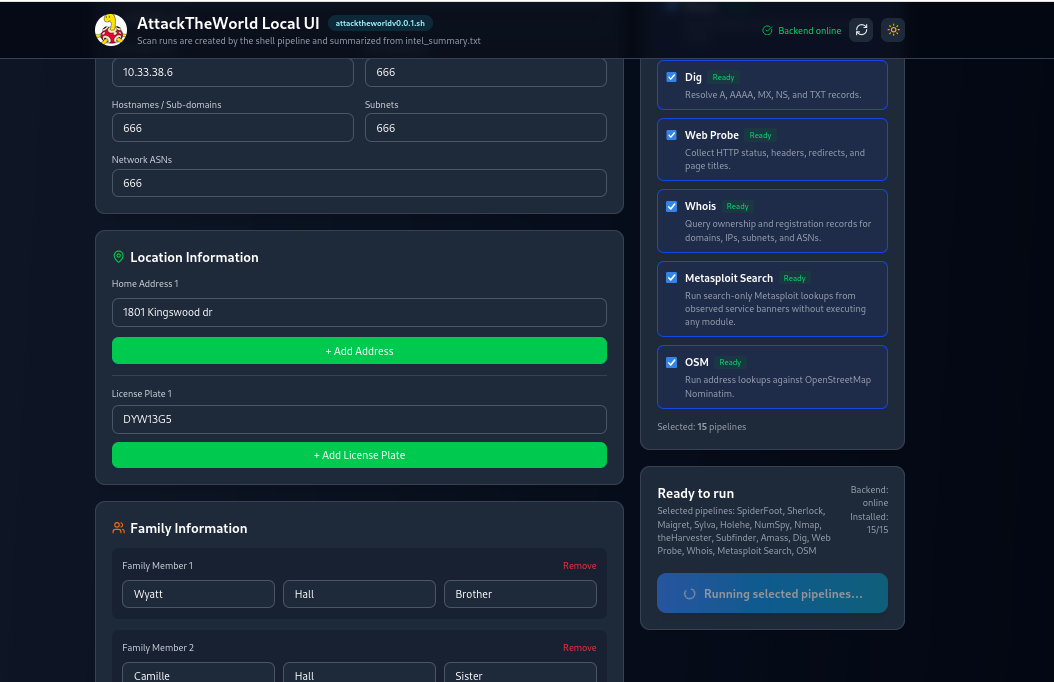Edit Family Member 2 last name Hall
Viewport: 1054px width, 682px height.
pos(359,673)
